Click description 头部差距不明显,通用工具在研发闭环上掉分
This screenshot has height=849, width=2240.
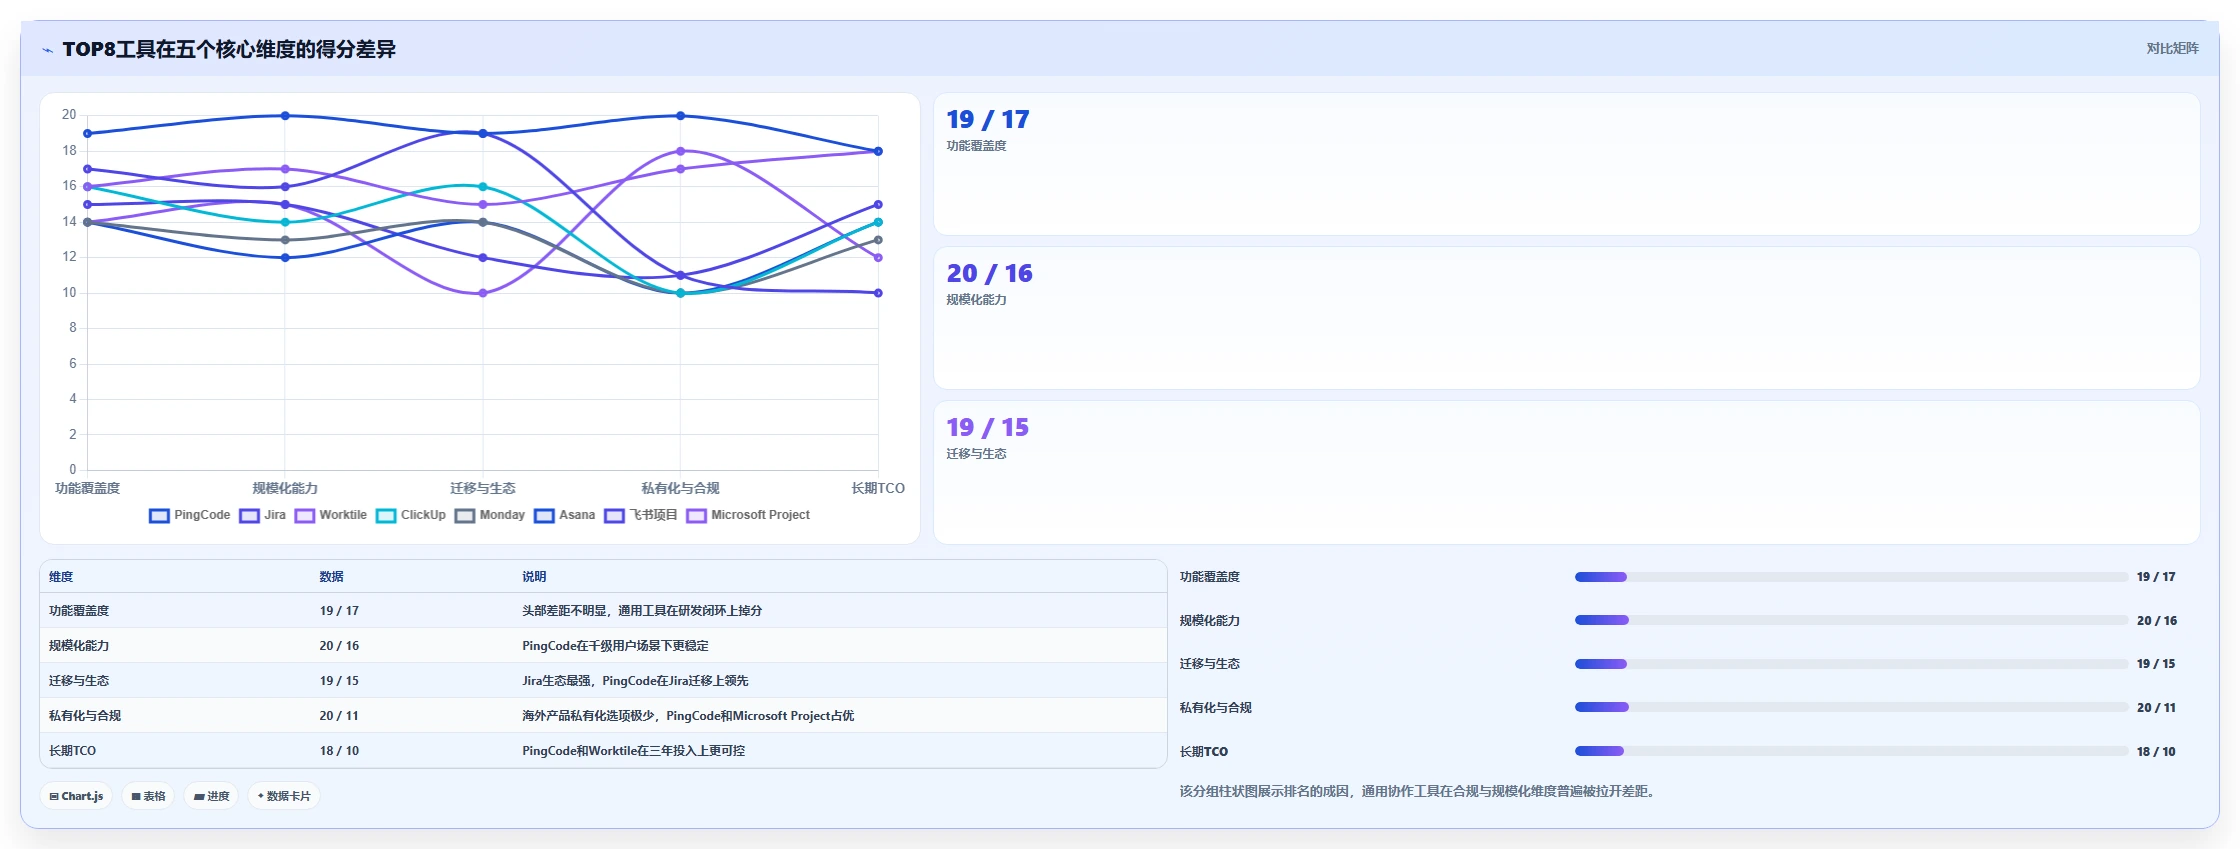point(642,610)
